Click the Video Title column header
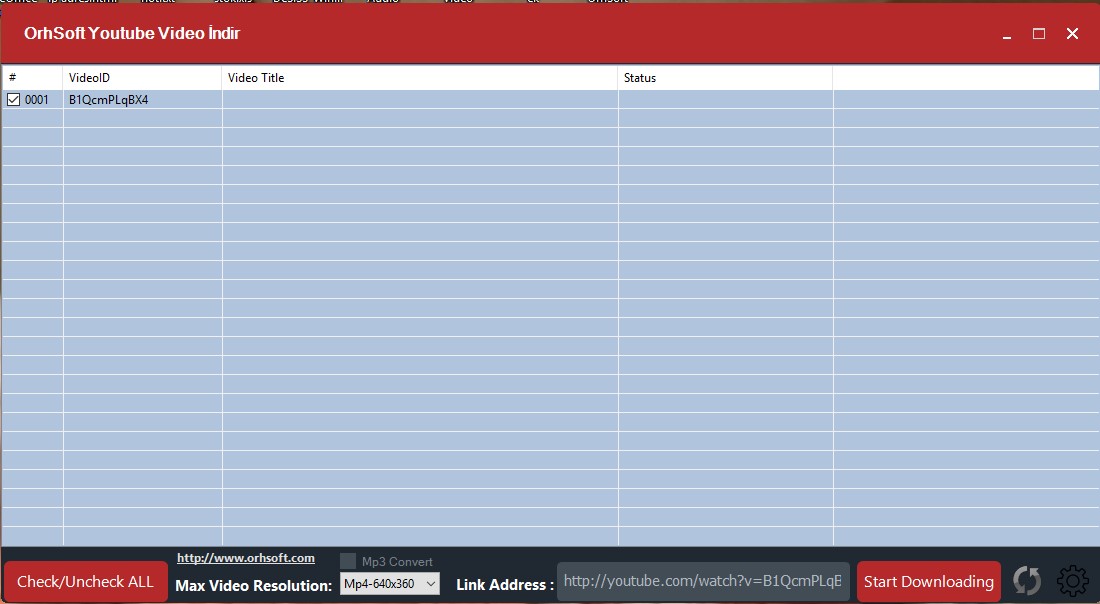 (x=419, y=78)
